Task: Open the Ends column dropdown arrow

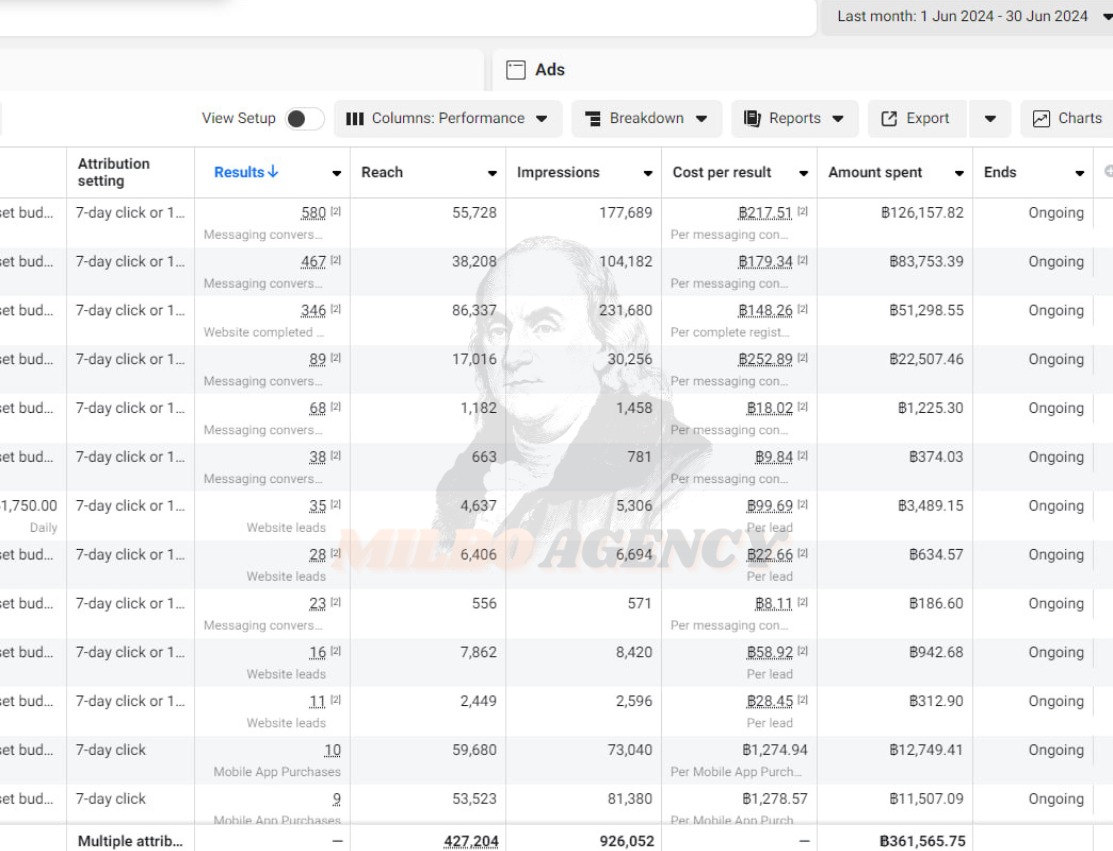Action: tap(1080, 173)
